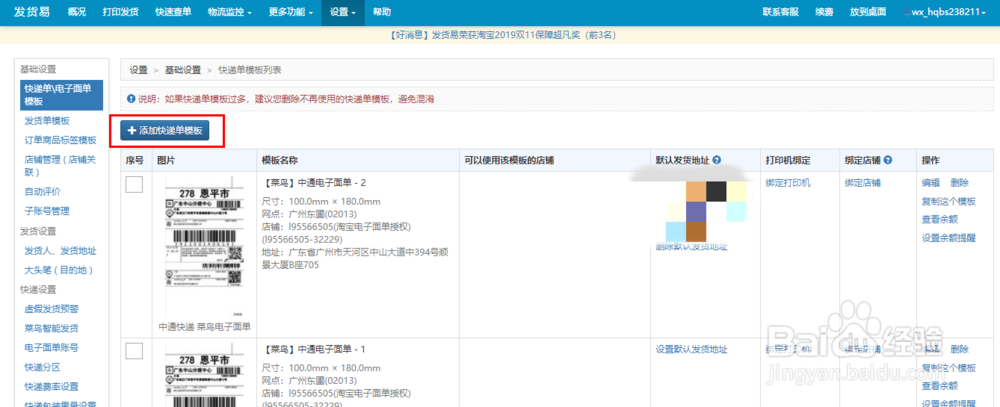
Task: Click 绑定店铺 link for 中通电子面单 - 2
Action: pyautogui.click(x=863, y=183)
